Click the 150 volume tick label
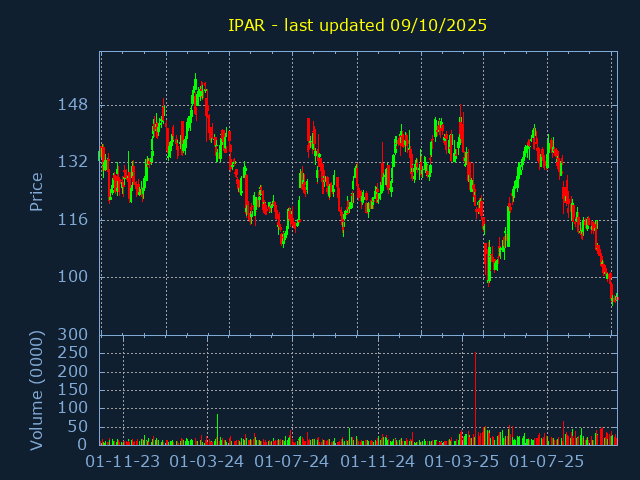Image resolution: width=640 pixels, height=480 pixels. pyautogui.click(x=72, y=389)
